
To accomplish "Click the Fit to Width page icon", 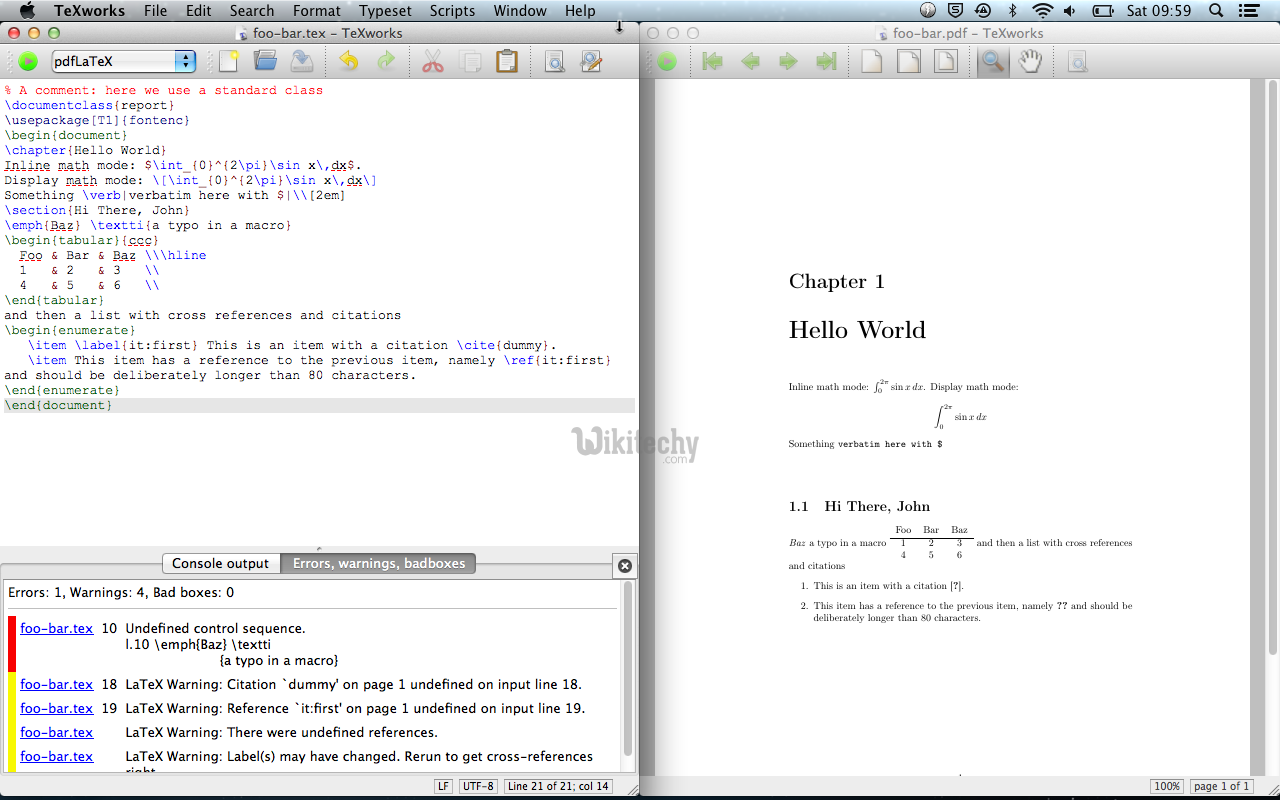I will point(908,62).
